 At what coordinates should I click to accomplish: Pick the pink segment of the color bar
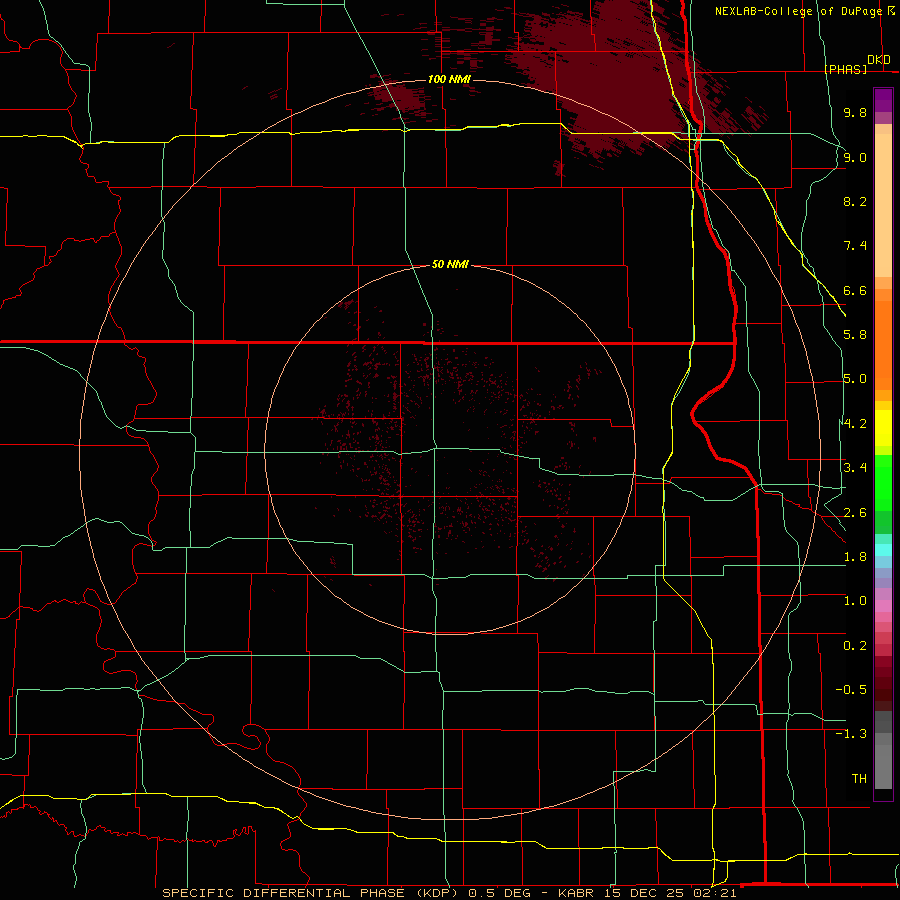click(883, 606)
